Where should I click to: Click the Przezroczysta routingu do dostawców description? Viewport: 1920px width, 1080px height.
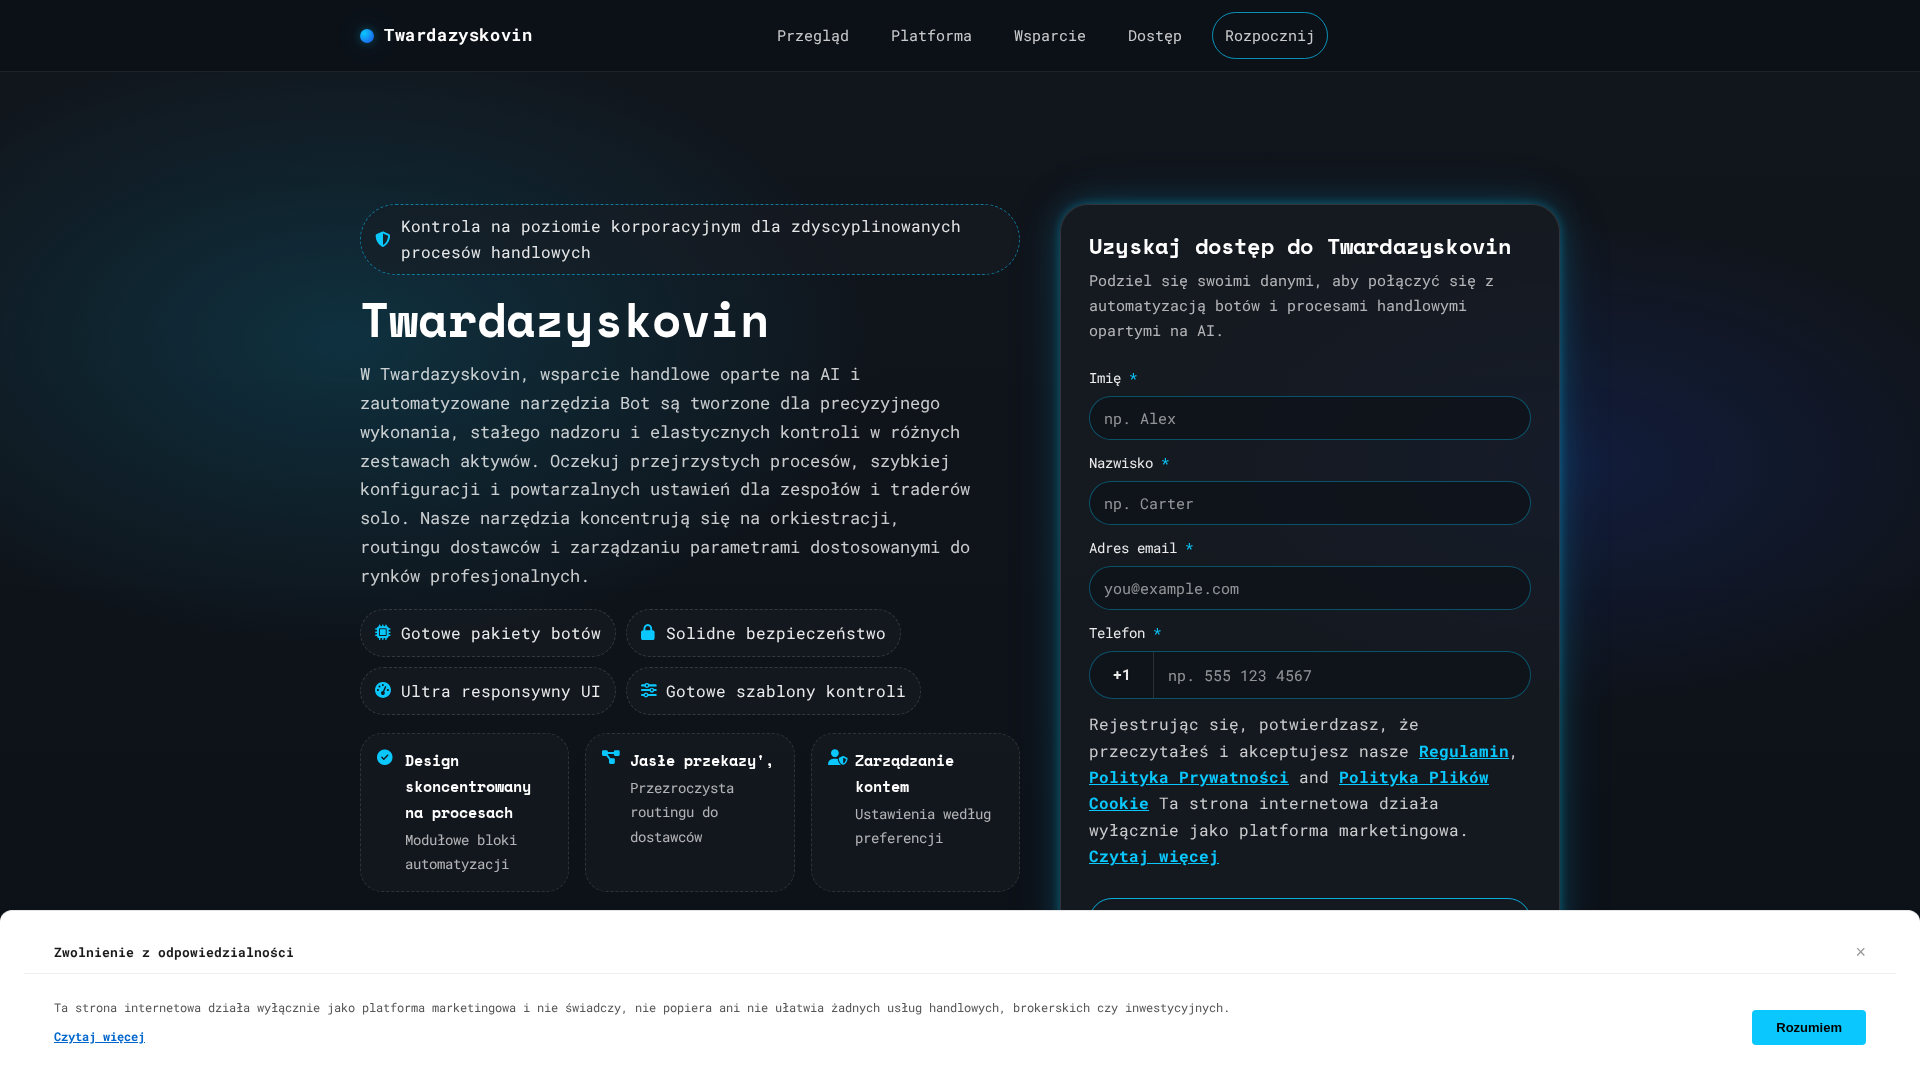[682, 813]
